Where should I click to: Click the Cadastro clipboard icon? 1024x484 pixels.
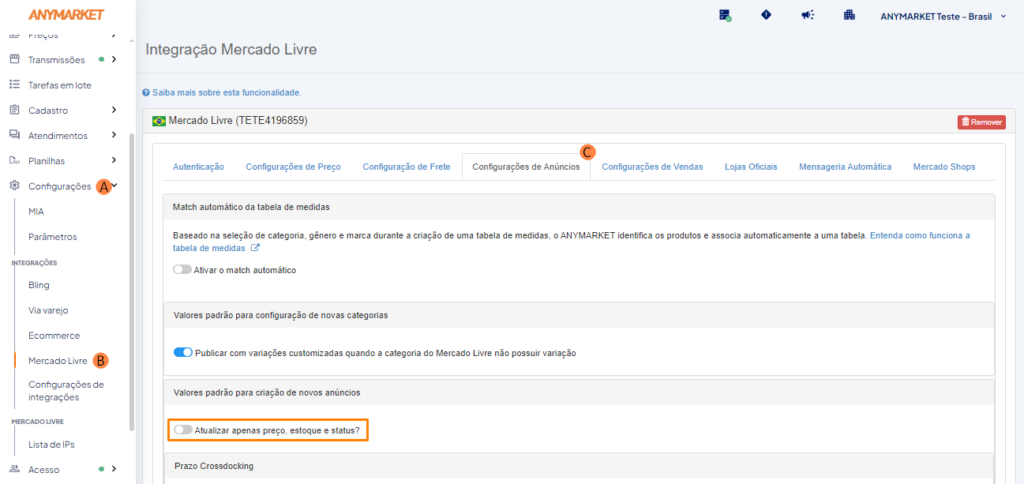click(x=14, y=110)
